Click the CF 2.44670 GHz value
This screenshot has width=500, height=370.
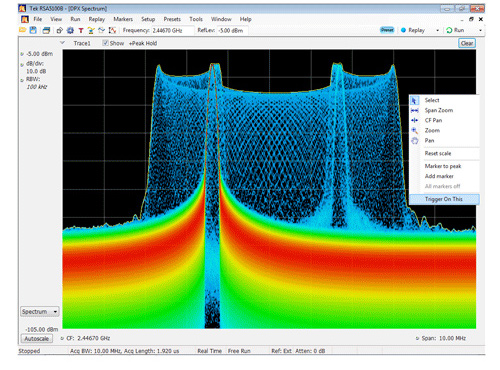[x=94, y=338]
